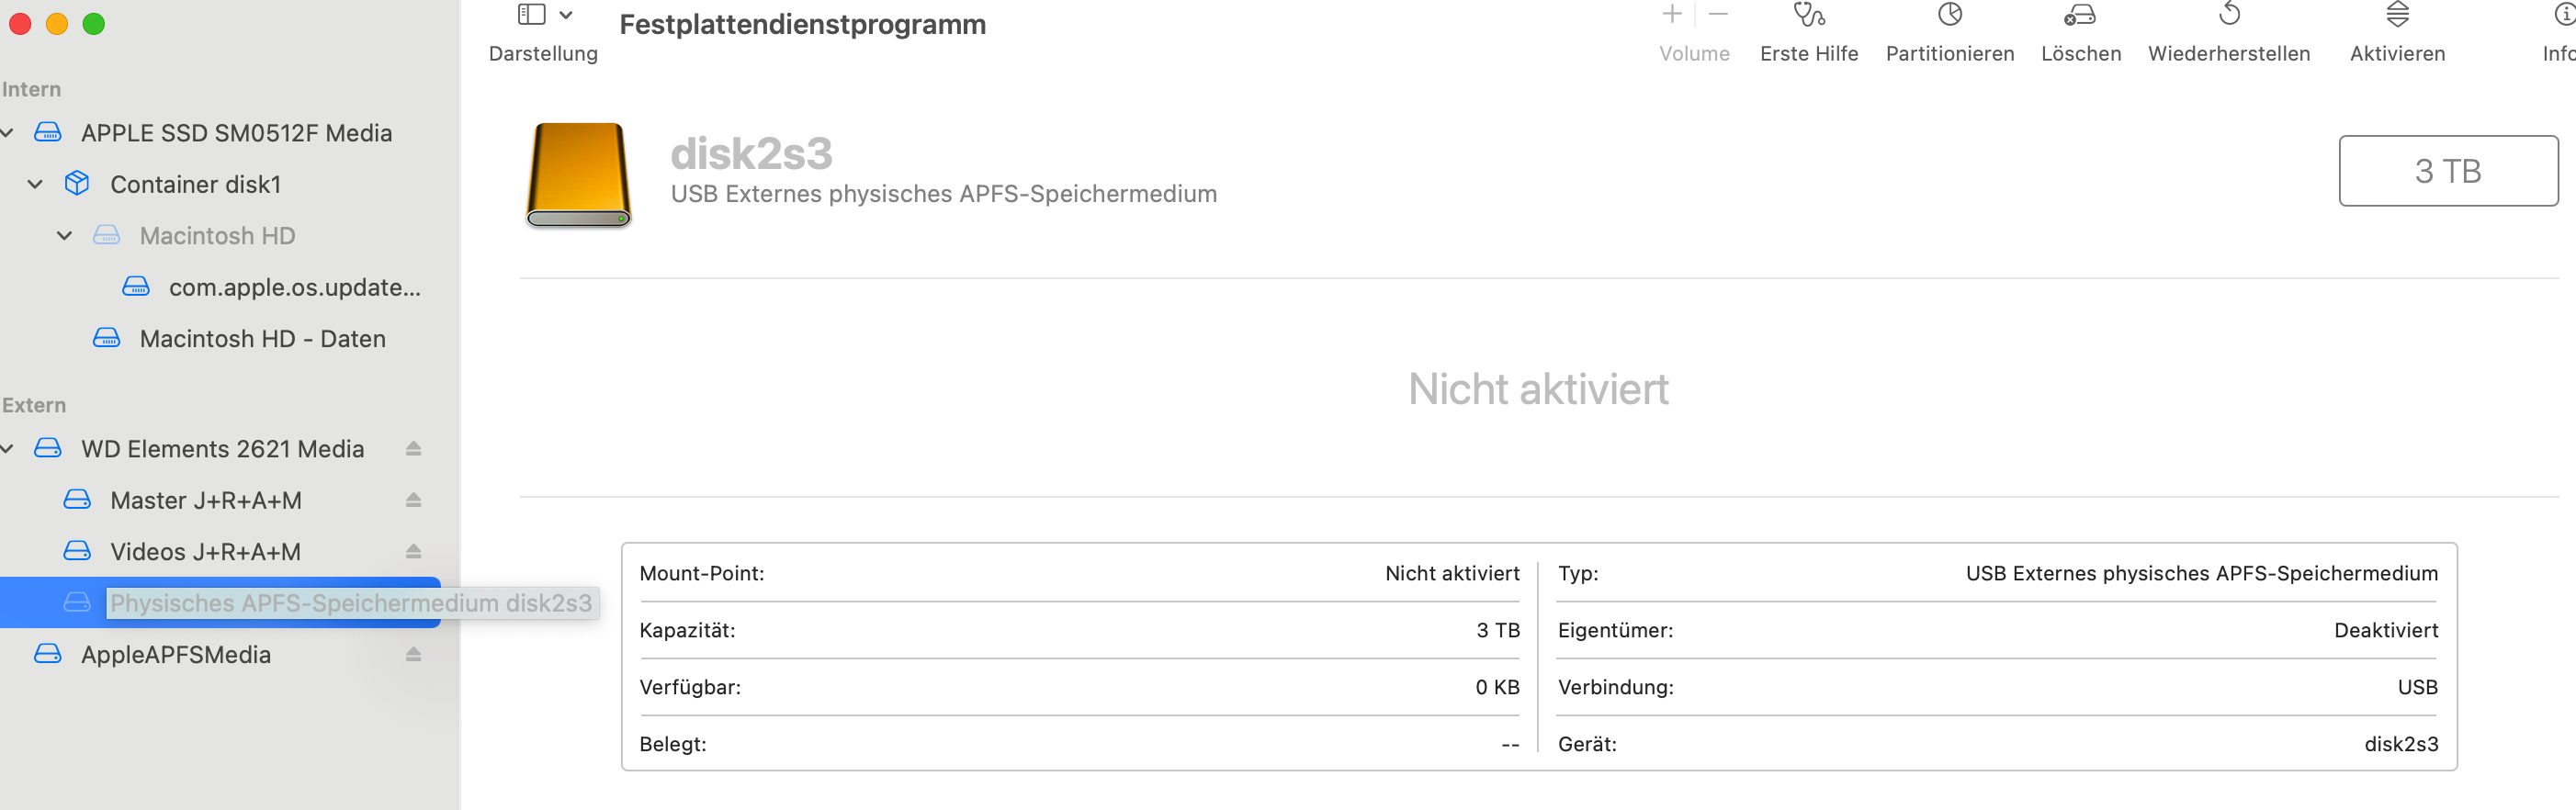Select the com.apple.os.update snapshot entry
The width and height of the screenshot is (2576, 810).
coord(294,288)
